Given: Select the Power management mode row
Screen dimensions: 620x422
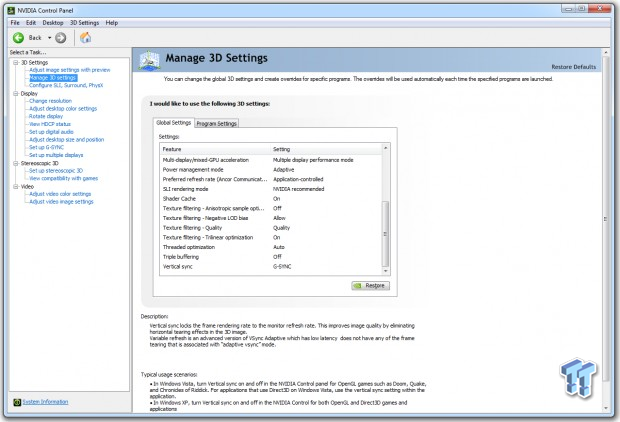Looking at the screenshot, I should (x=271, y=170).
